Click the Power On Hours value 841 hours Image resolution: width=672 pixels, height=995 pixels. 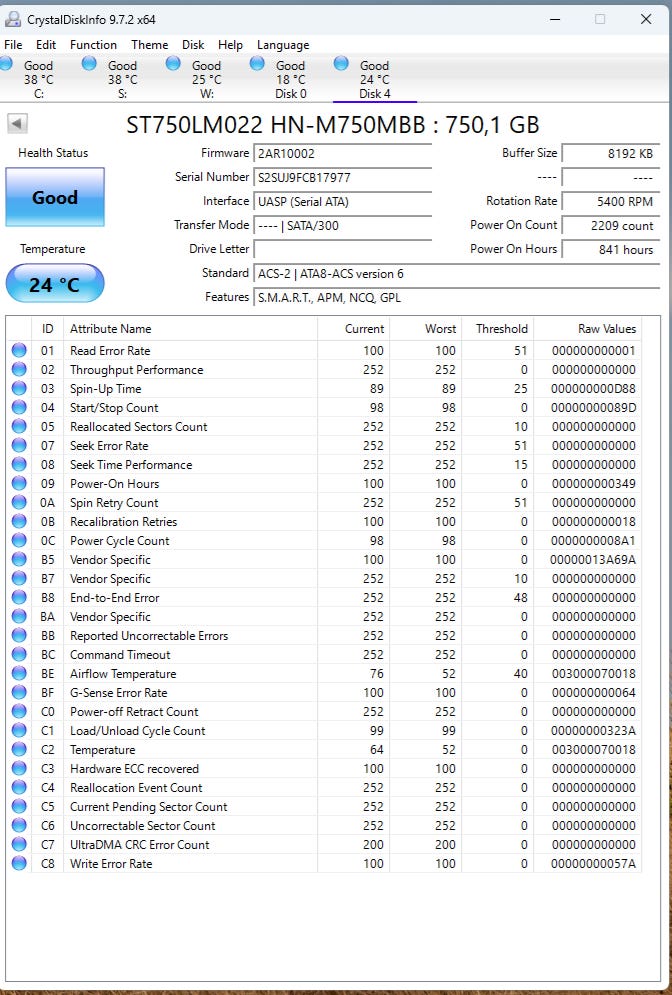[610, 249]
